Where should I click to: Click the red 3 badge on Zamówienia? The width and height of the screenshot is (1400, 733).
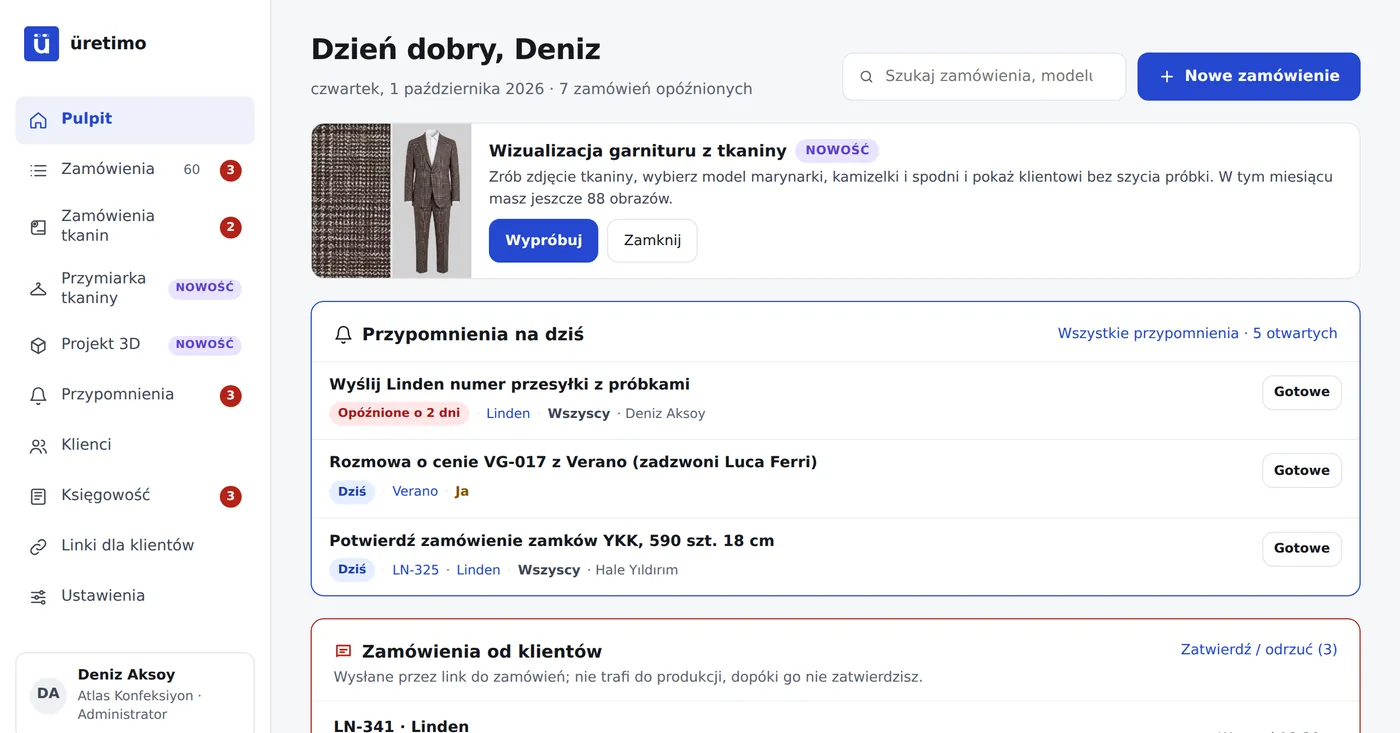(231, 170)
